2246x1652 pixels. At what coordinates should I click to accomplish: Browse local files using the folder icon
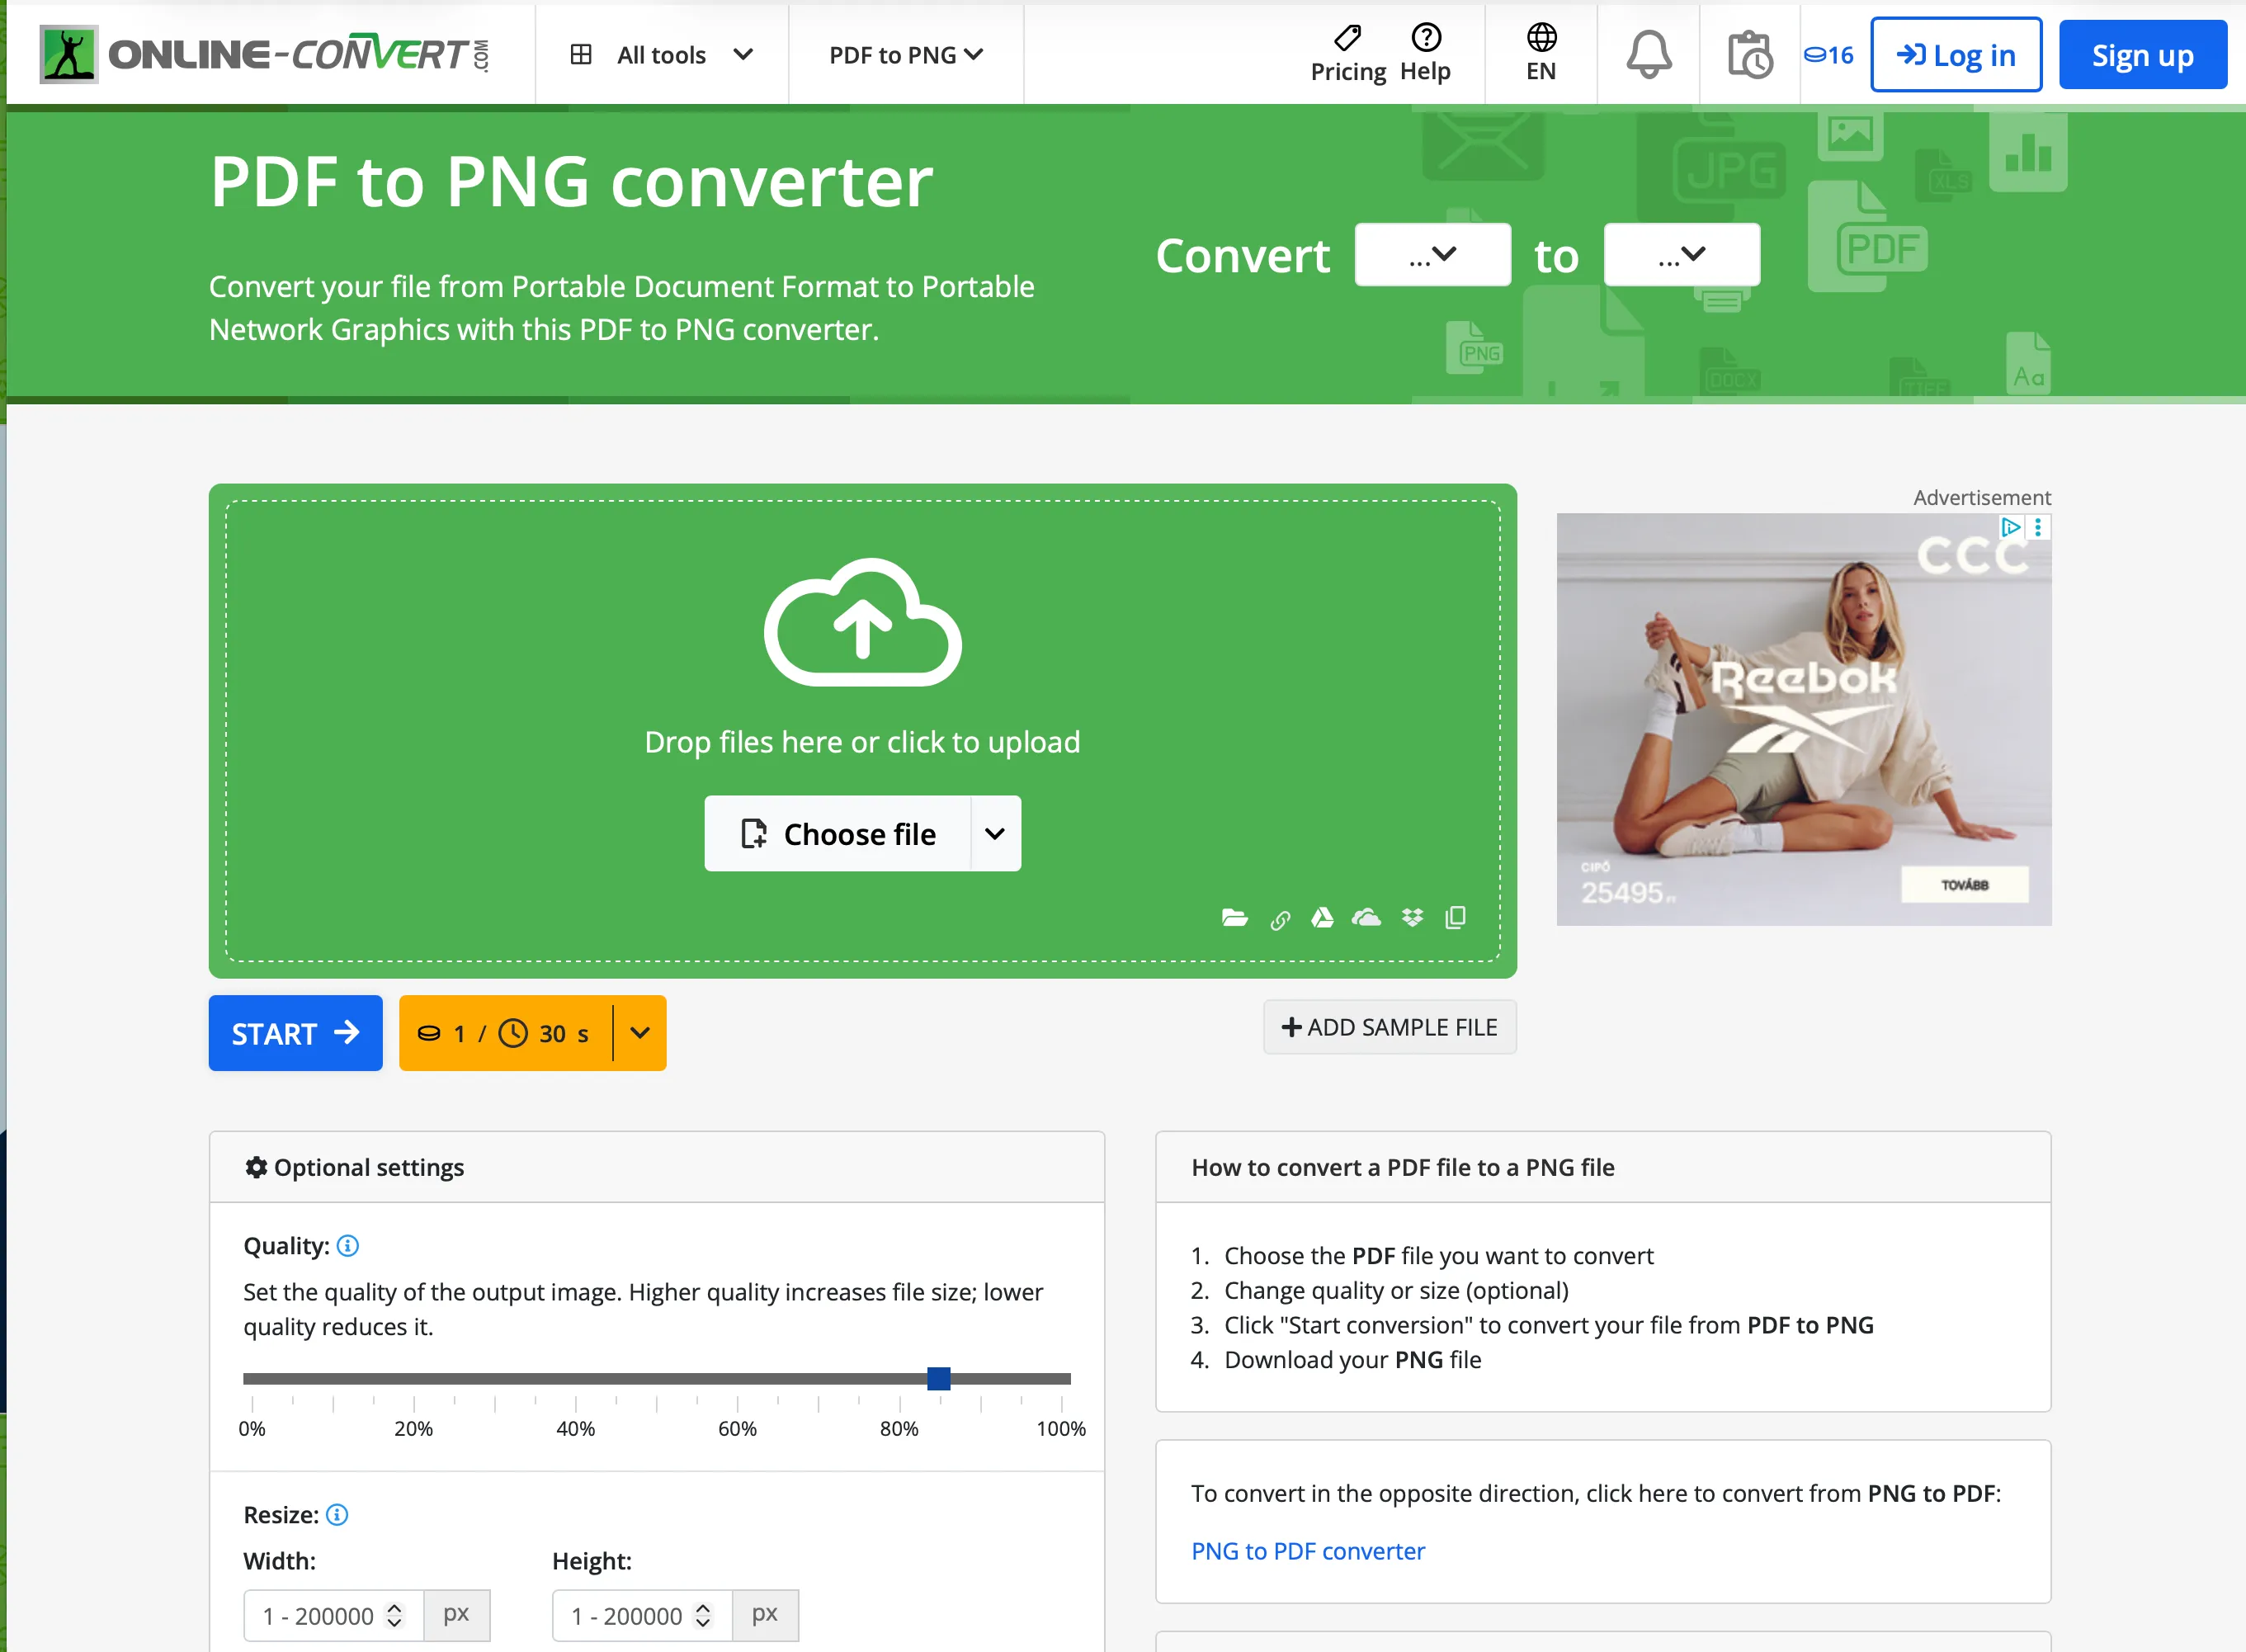pos(1236,917)
